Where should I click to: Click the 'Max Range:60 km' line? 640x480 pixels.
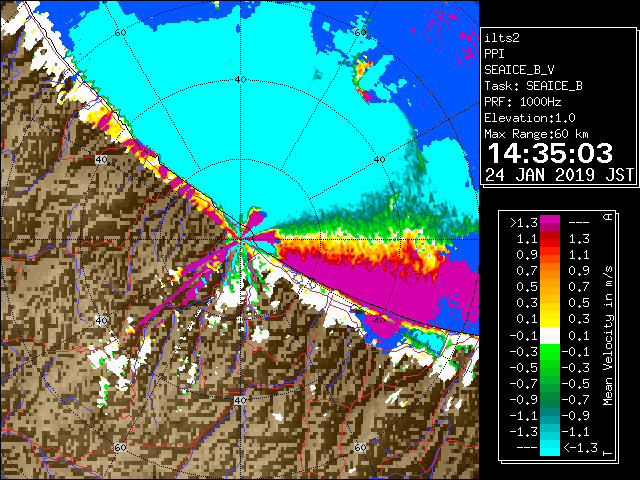point(536,134)
